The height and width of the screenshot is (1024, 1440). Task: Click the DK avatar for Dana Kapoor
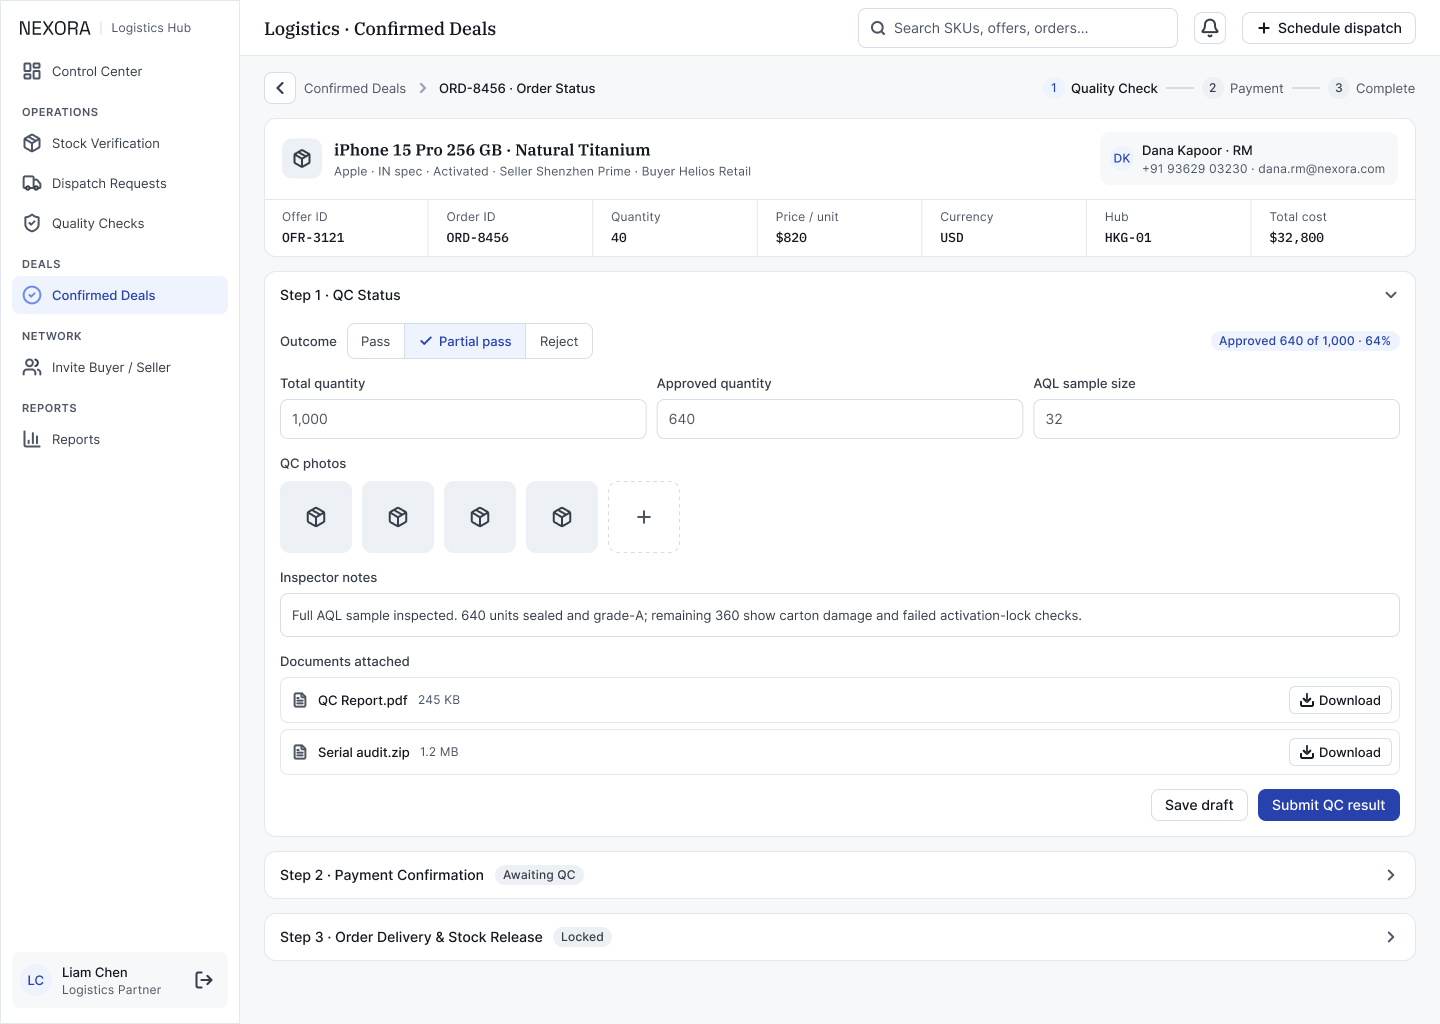[x=1122, y=159]
